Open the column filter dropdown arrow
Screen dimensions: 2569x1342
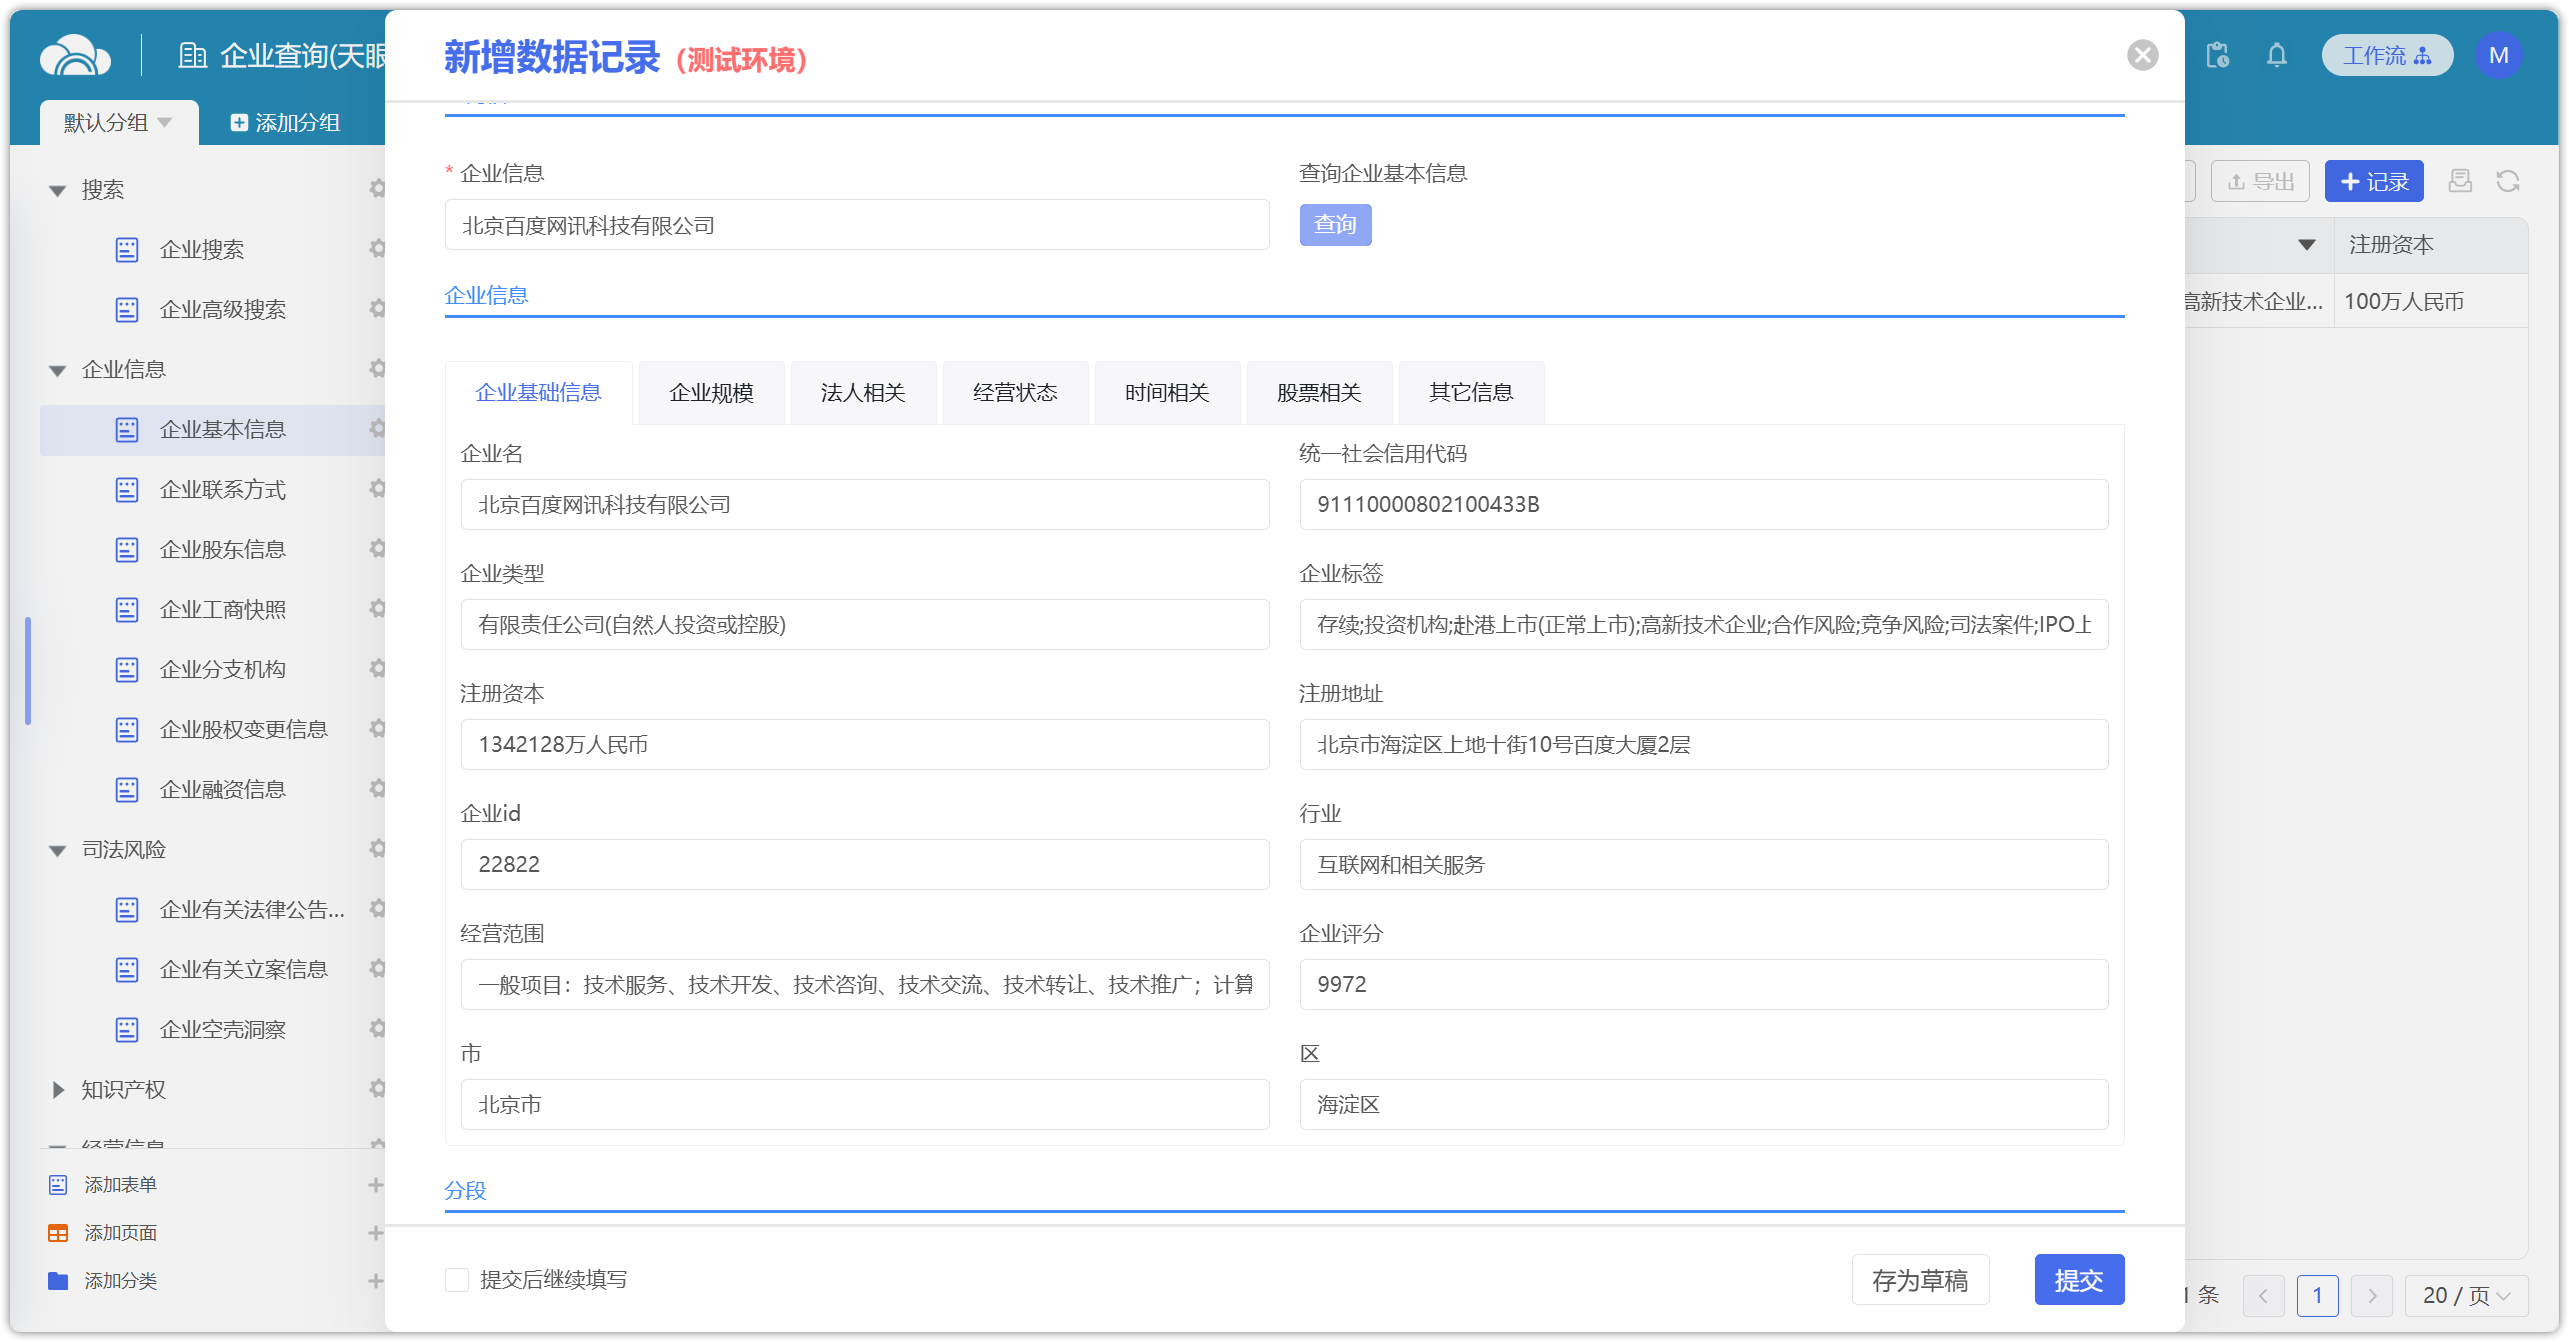coord(2307,245)
